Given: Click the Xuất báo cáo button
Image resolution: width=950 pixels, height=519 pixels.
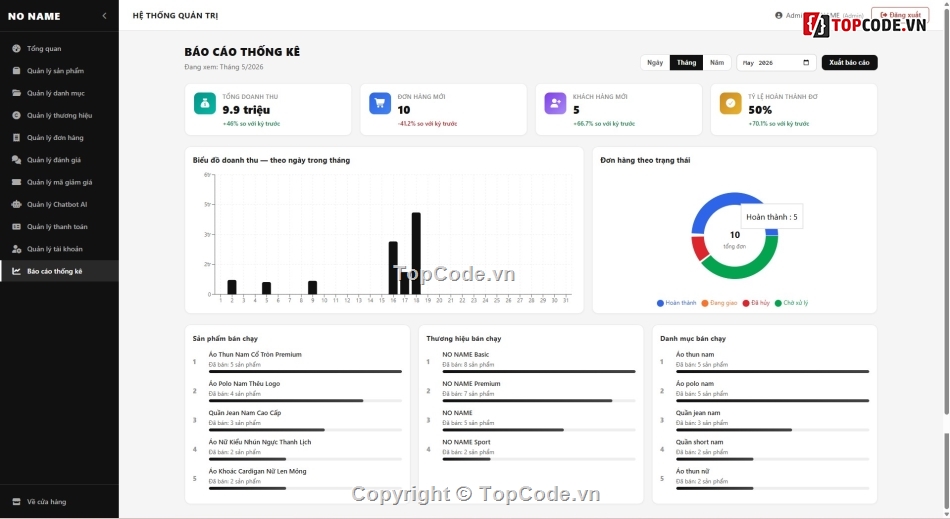Looking at the screenshot, I should pos(849,62).
